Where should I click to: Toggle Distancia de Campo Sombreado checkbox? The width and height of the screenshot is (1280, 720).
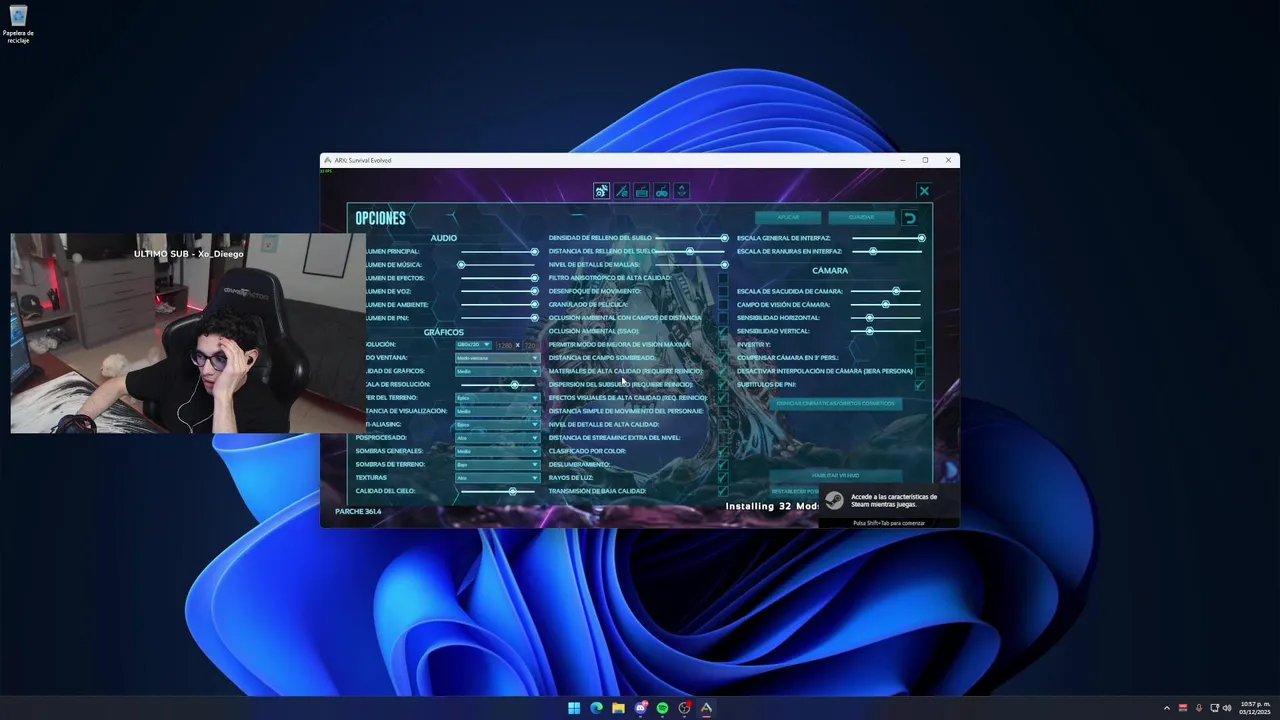click(723, 357)
